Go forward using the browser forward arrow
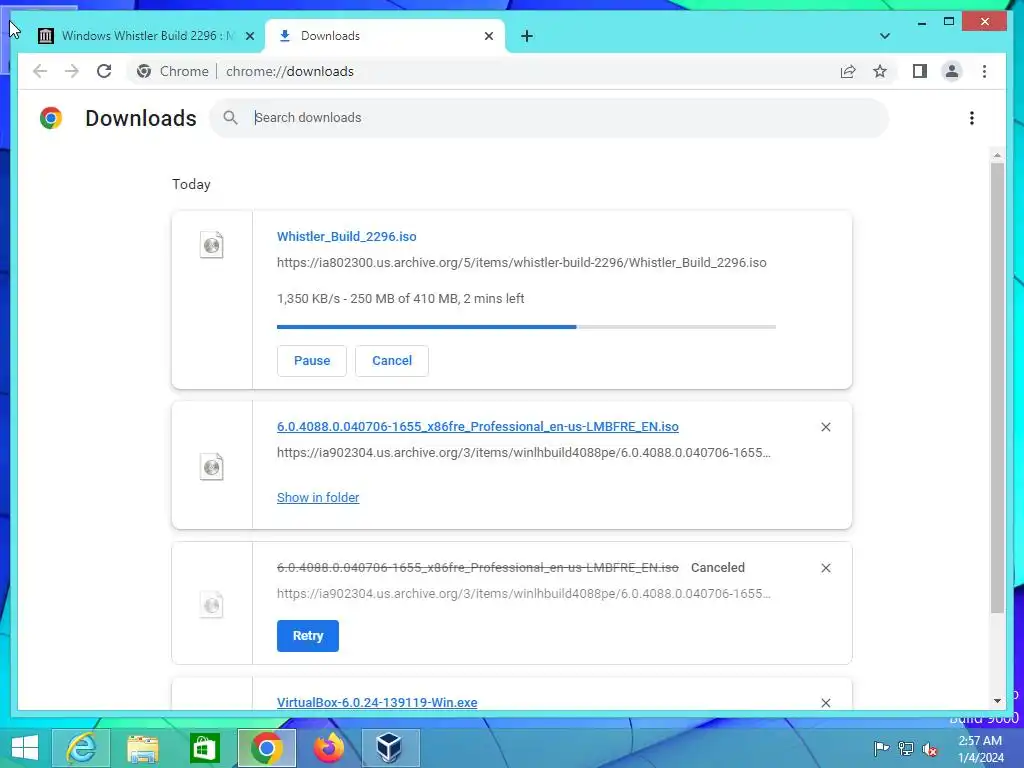Screen dimensions: 1024x768 coord(72,71)
